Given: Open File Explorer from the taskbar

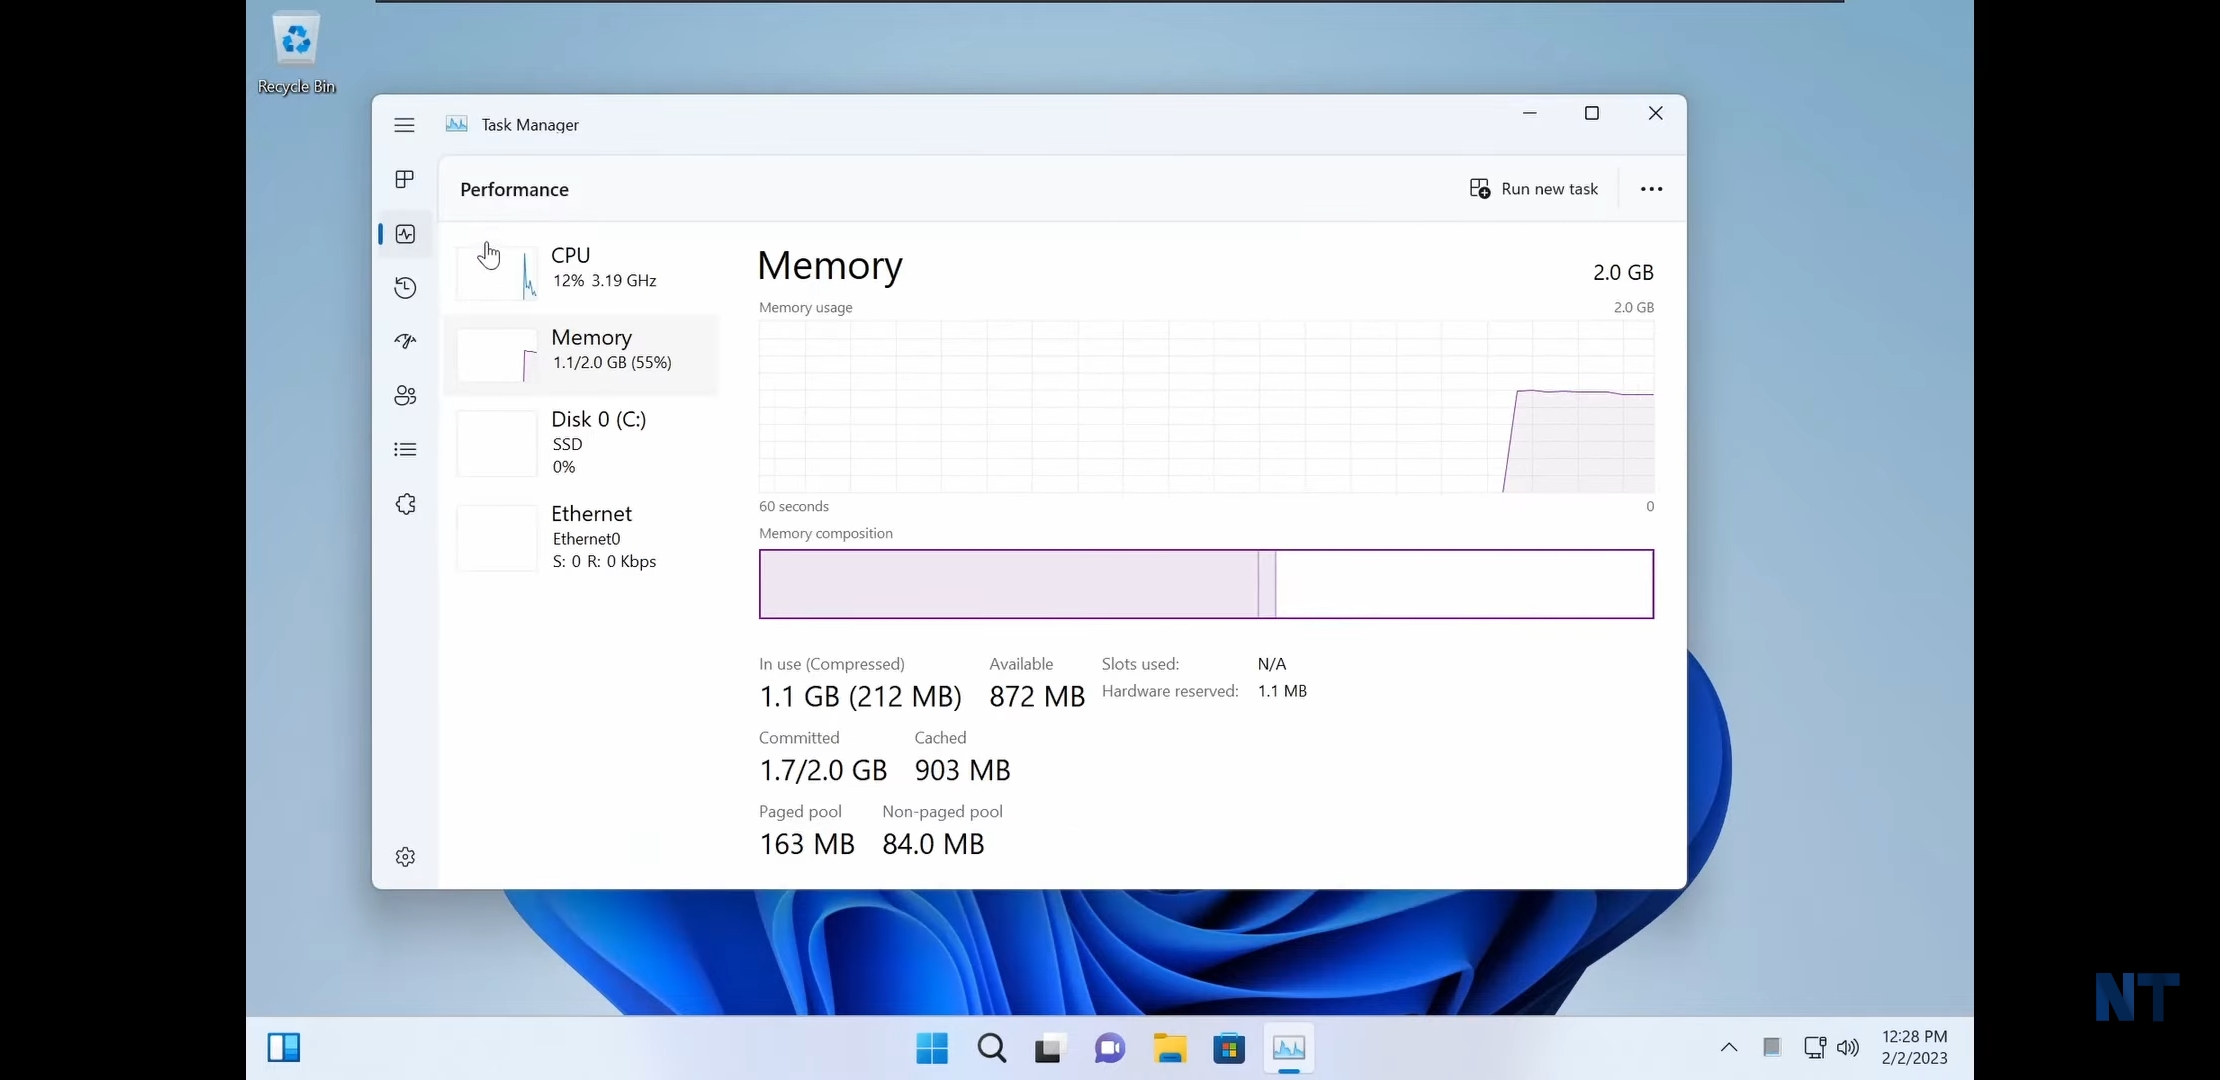Looking at the screenshot, I should pos(1169,1048).
